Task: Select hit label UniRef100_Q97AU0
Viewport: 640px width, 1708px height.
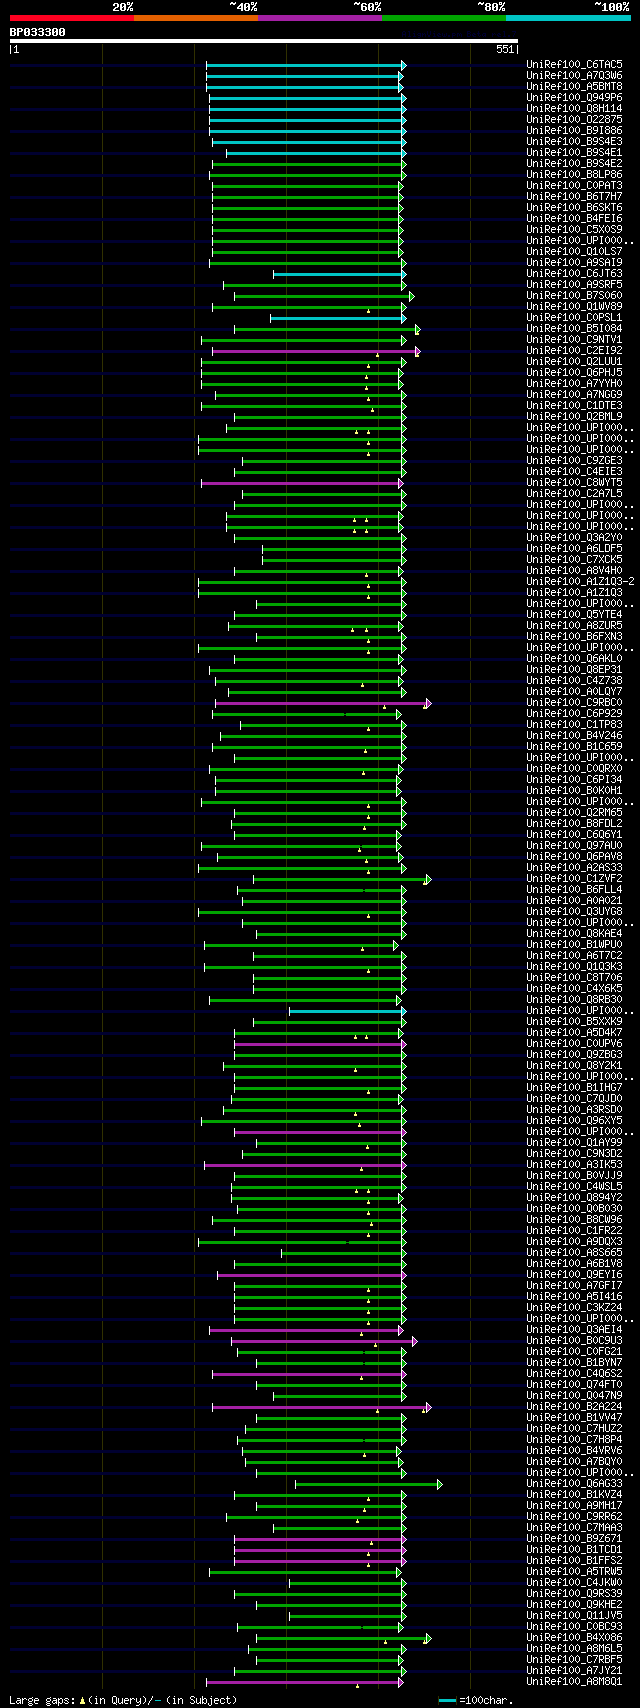Action: pos(574,846)
